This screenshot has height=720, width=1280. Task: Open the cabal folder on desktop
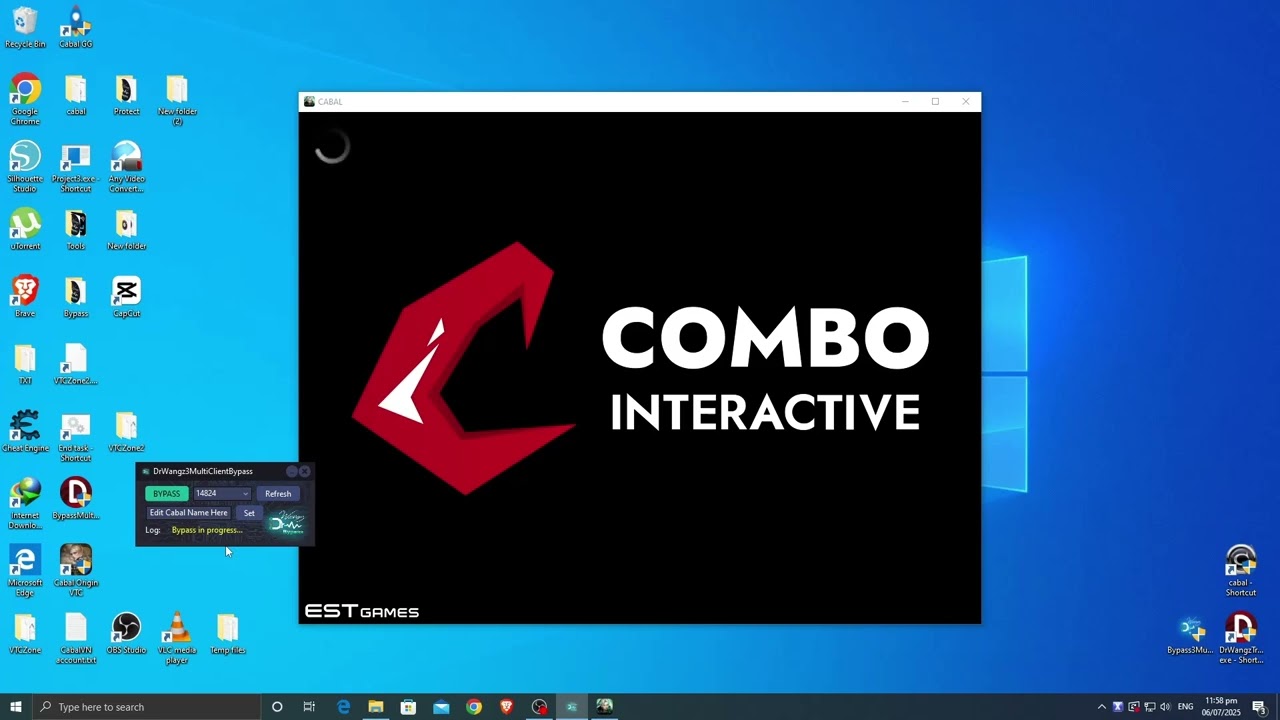click(x=76, y=95)
